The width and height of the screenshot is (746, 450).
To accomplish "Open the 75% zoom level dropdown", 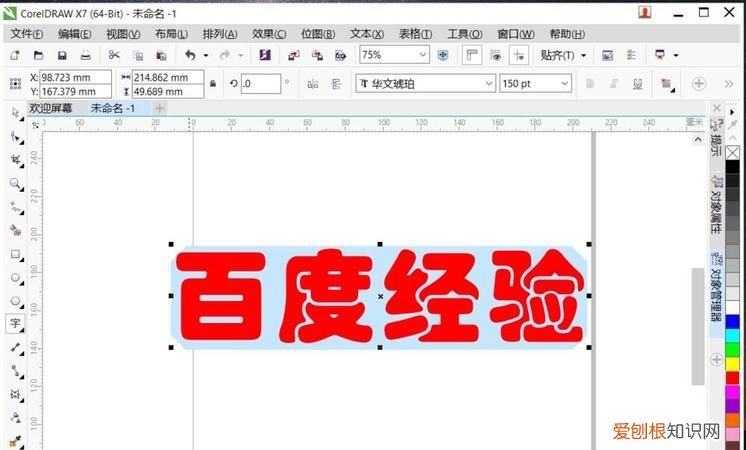I will tap(422, 55).
